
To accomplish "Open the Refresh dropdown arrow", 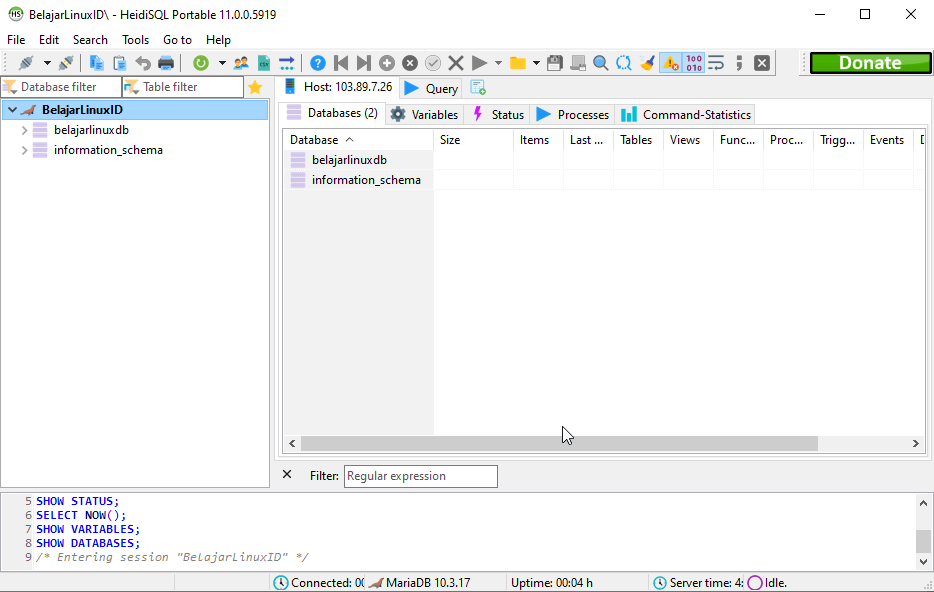I will (222, 63).
